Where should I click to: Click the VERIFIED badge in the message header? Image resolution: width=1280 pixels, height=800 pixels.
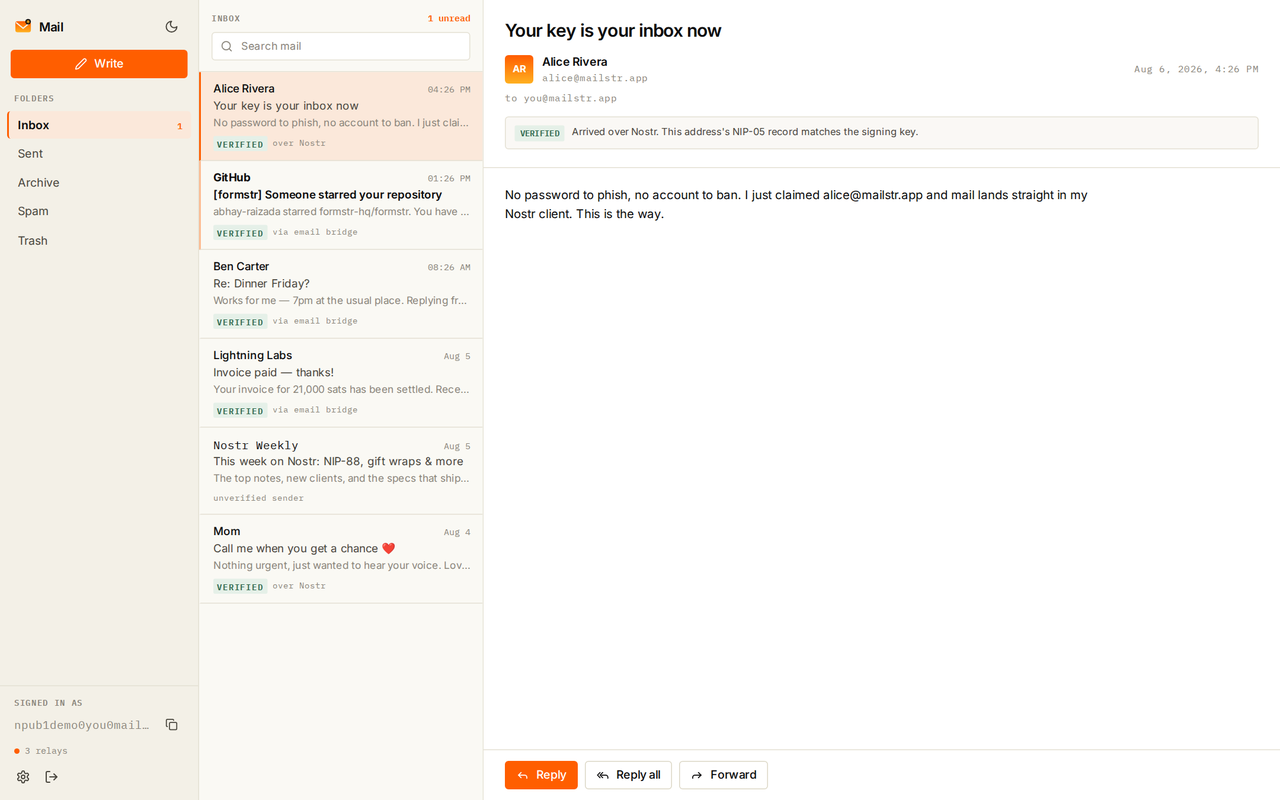point(540,133)
